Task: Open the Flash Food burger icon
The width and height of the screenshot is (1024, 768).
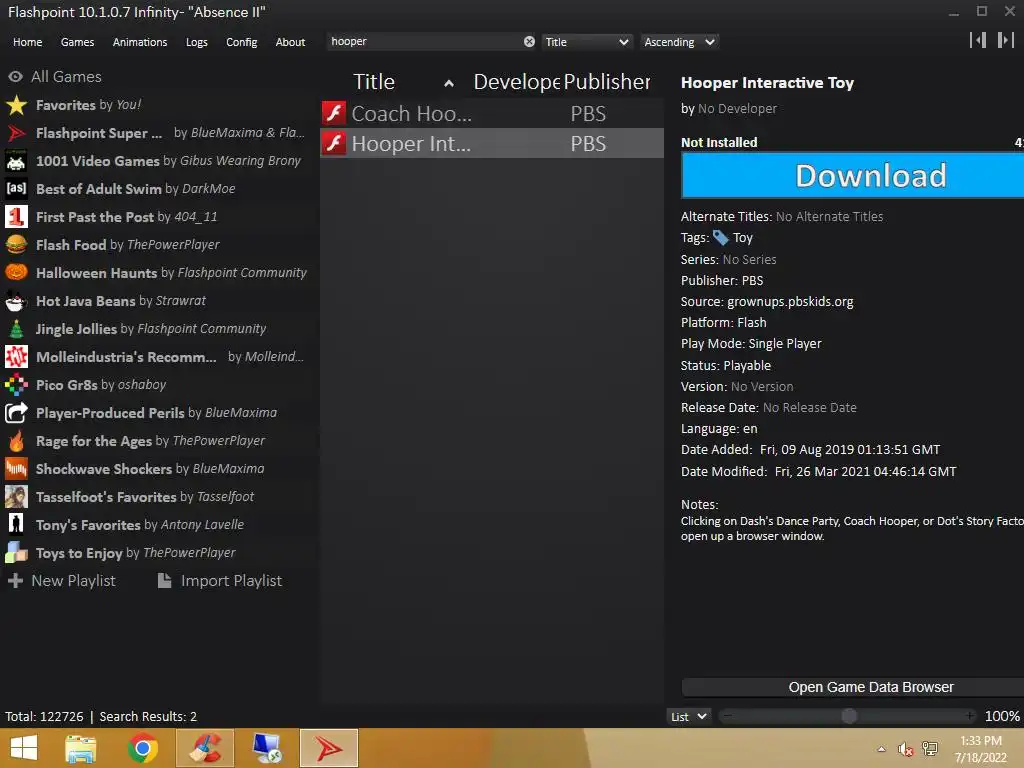Action: click(x=16, y=245)
